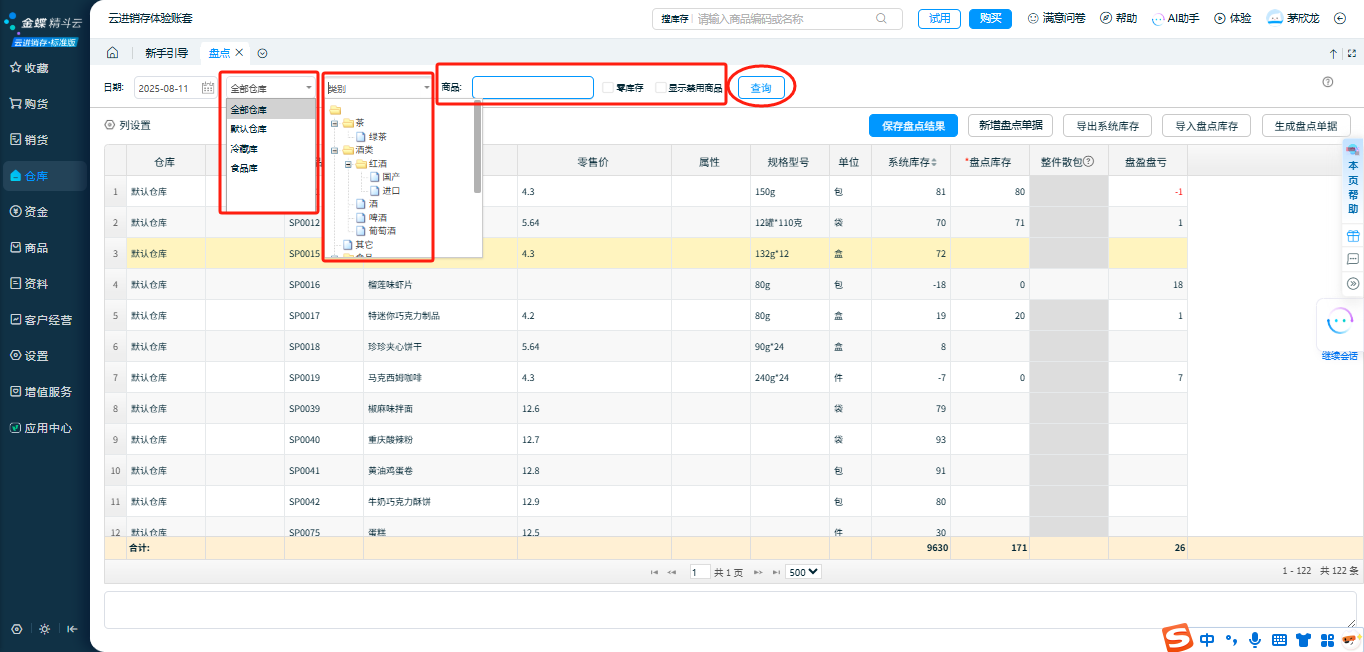This screenshot has height=652, width=1364.
Task: Collapse the sidebar using the bottom arrow icon
Action: click(72, 629)
